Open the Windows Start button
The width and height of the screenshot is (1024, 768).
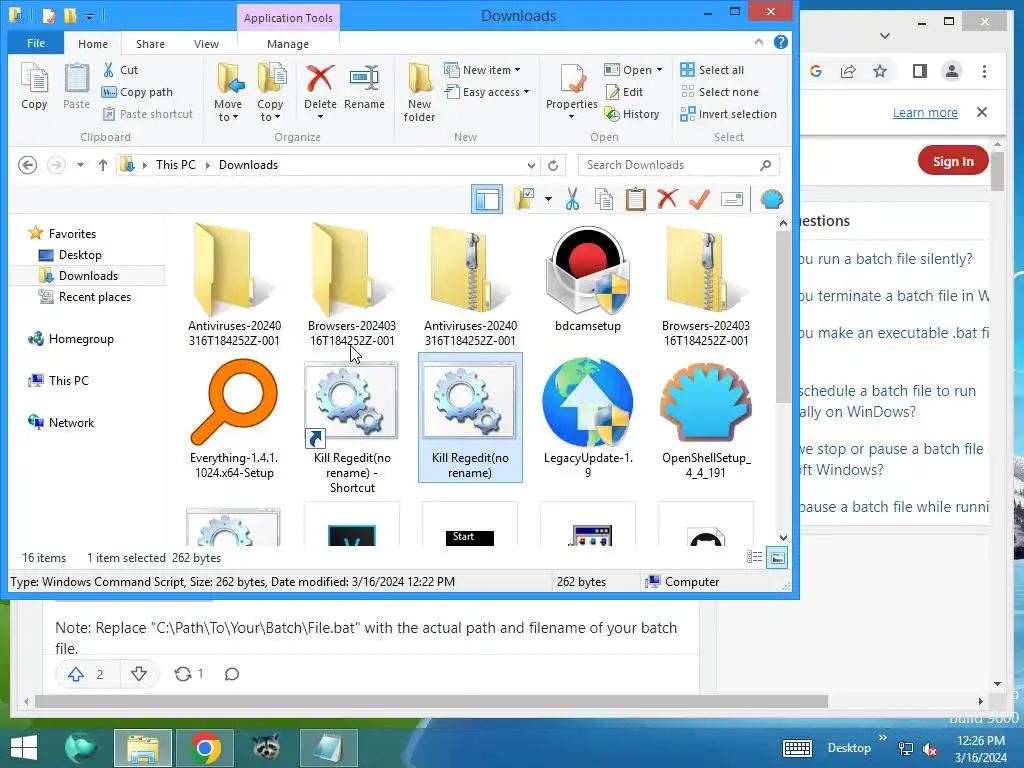click(x=24, y=748)
